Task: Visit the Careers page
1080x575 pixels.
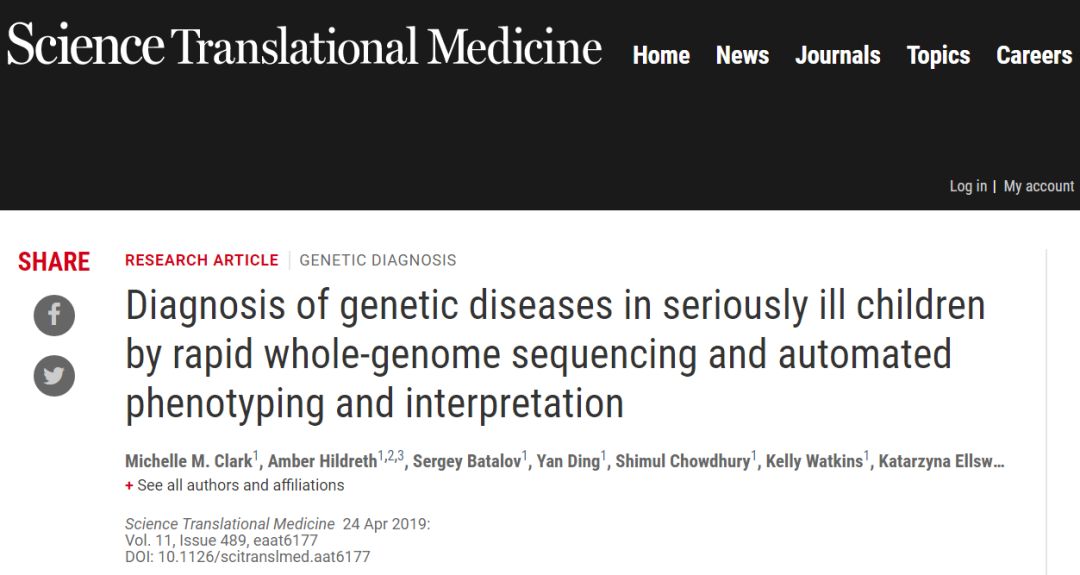Action: pyautogui.click(x=1034, y=56)
